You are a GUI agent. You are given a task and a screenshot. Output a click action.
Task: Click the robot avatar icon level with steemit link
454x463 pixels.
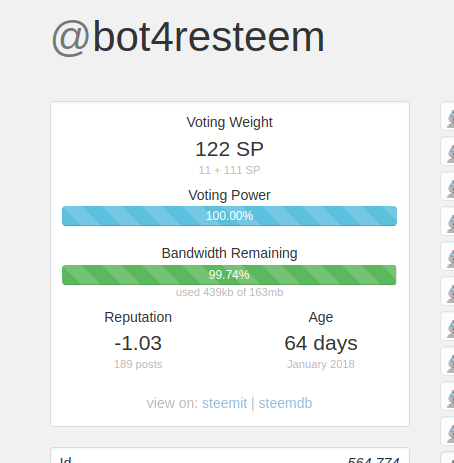450,399
